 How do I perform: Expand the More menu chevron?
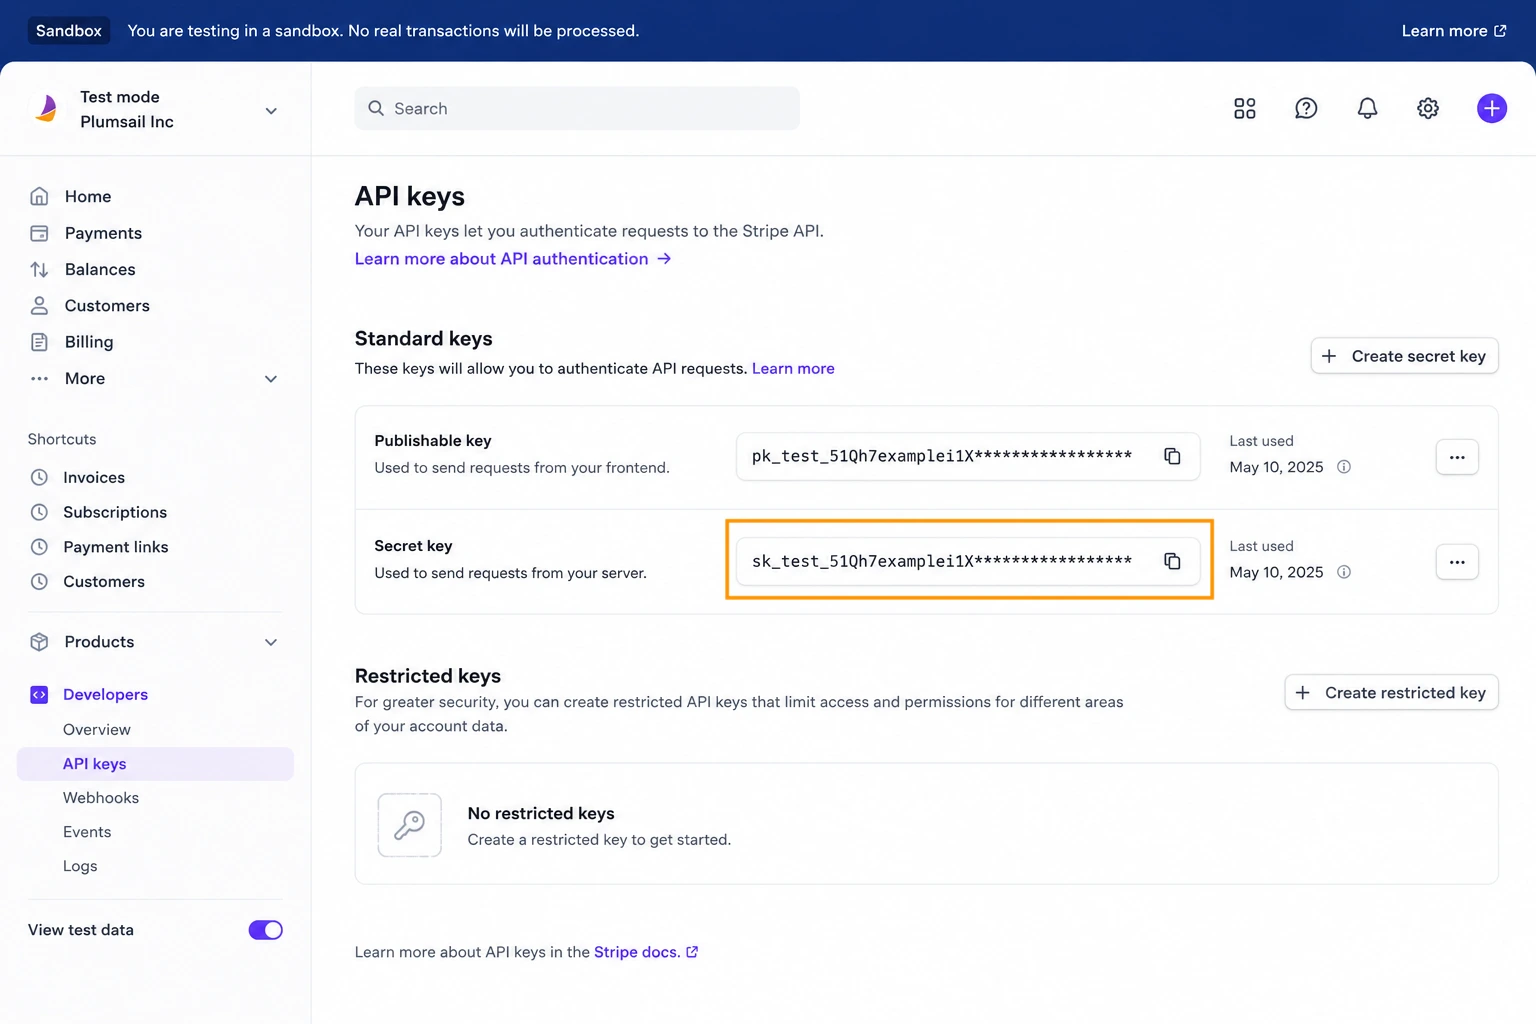[271, 379]
